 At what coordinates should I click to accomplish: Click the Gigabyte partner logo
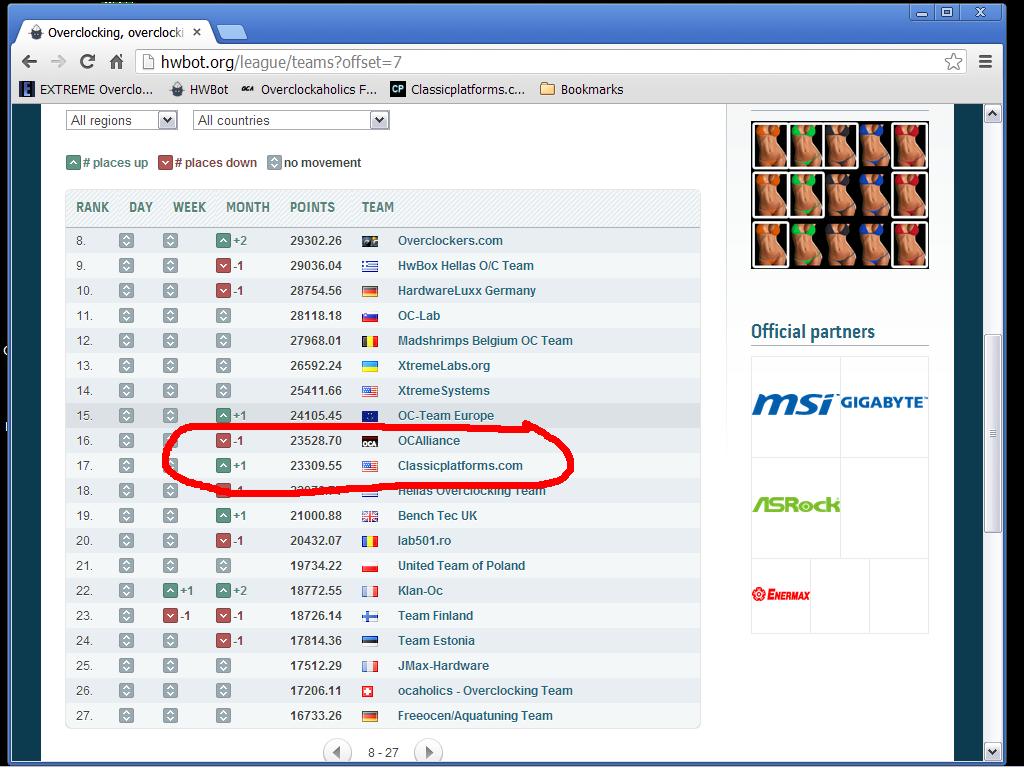pos(884,402)
